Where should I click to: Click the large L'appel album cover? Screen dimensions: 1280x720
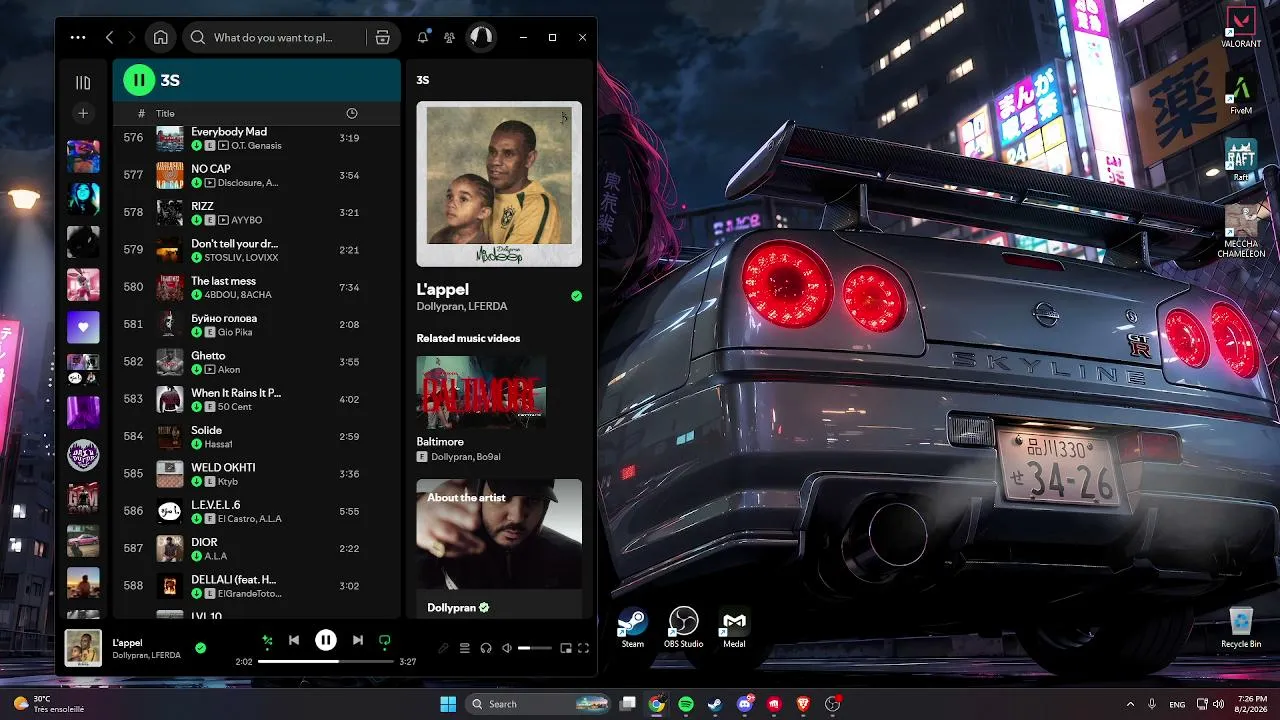coord(499,184)
